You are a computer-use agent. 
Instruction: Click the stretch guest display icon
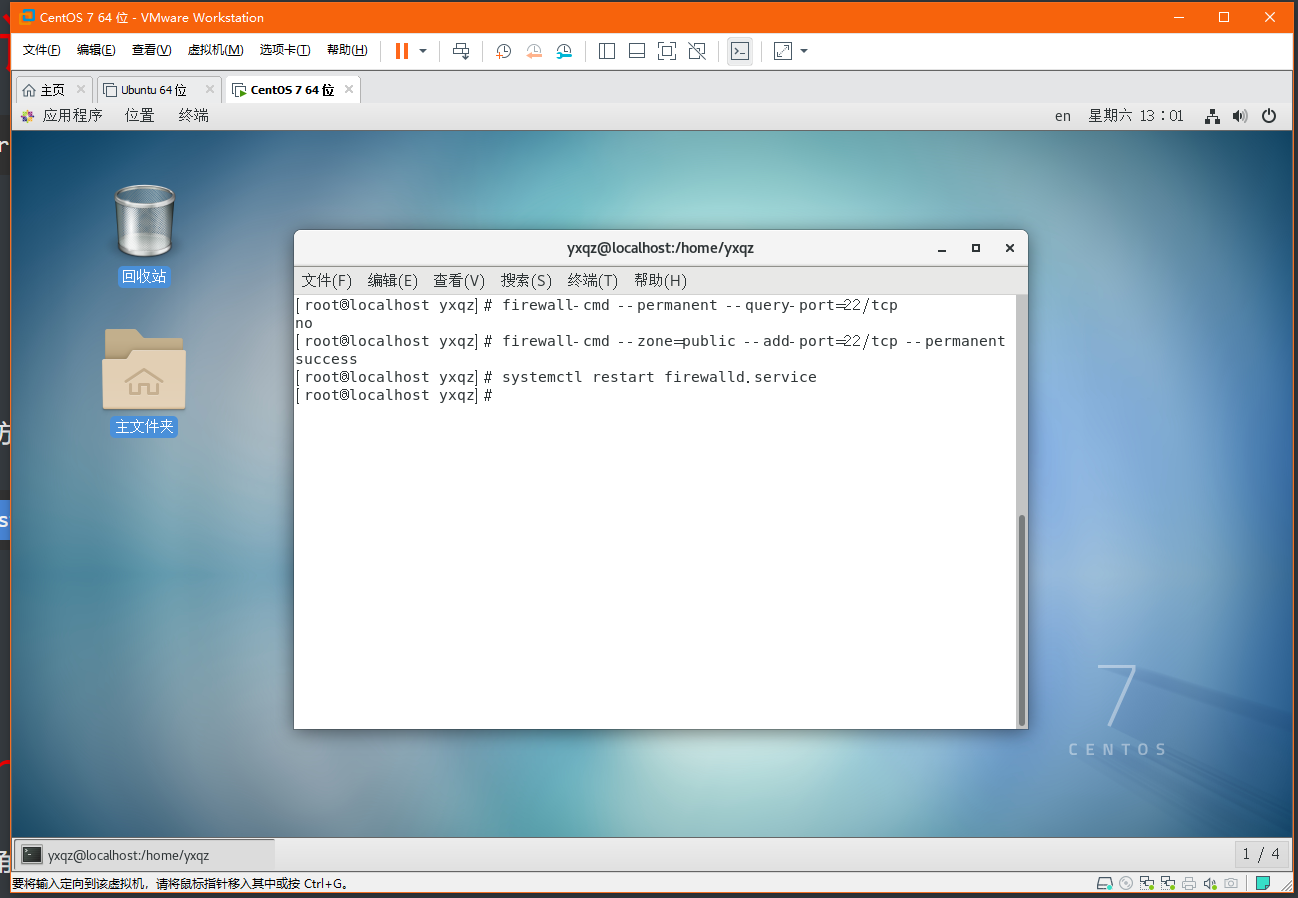[783, 51]
